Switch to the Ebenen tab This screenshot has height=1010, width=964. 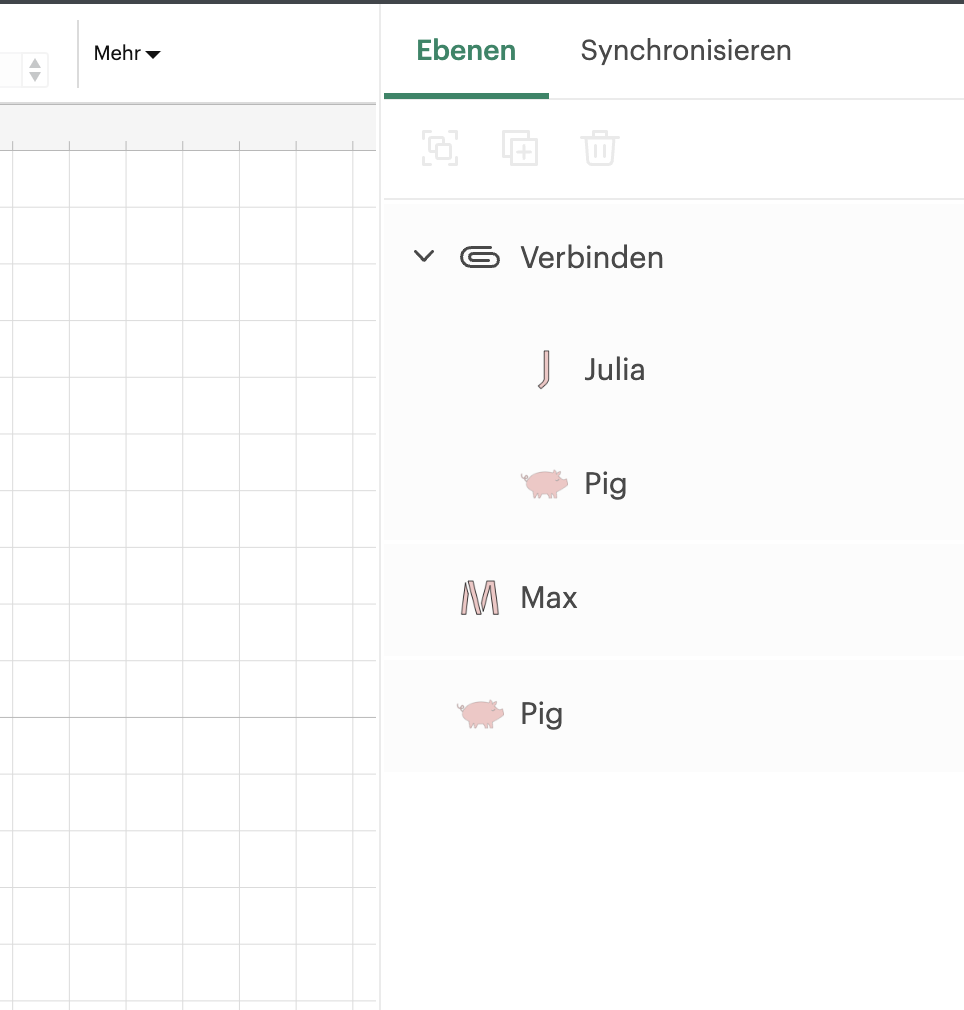pyautogui.click(x=466, y=51)
